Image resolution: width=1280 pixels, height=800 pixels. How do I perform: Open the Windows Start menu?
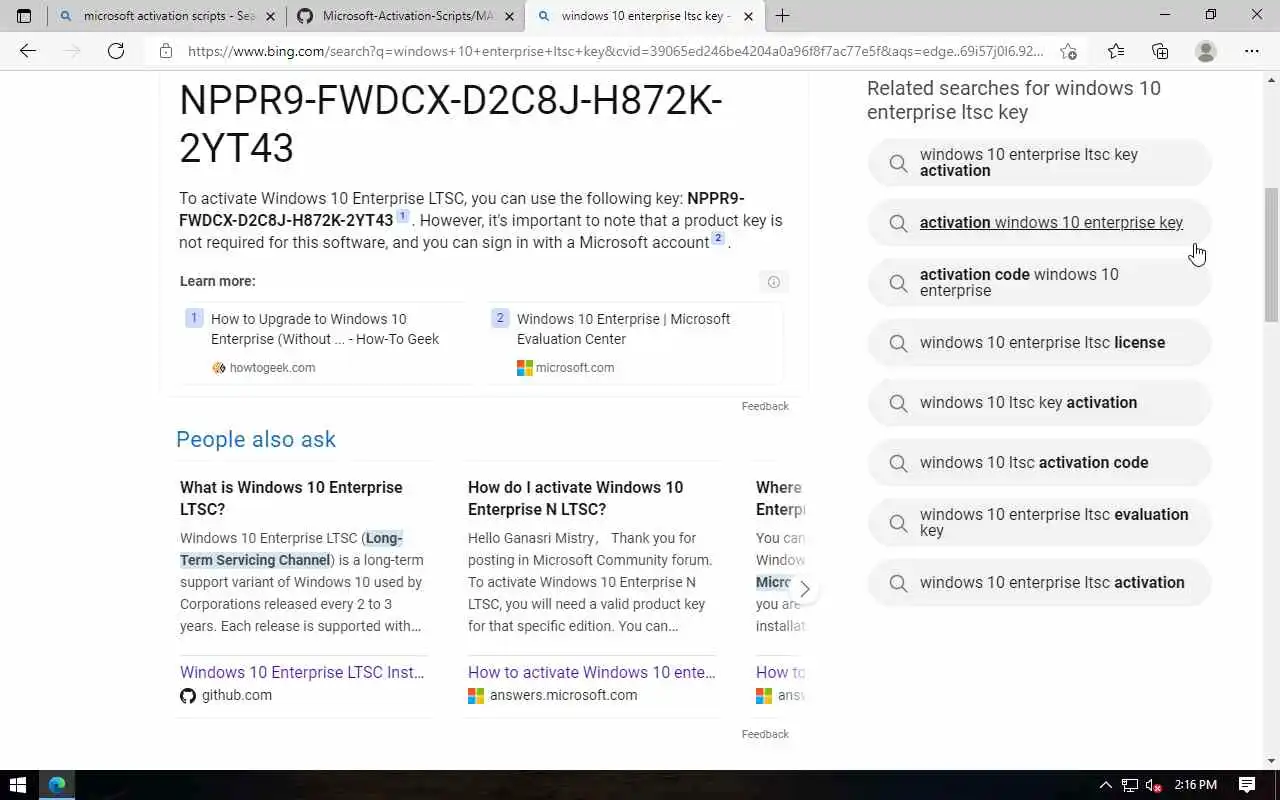tap(17, 785)
